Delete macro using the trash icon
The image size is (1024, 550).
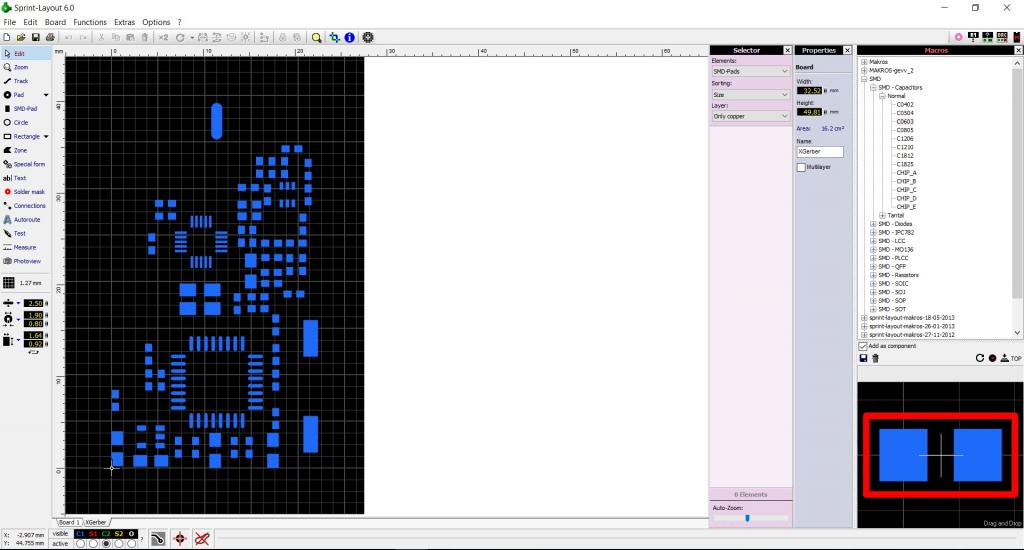[x=875, y=358]
